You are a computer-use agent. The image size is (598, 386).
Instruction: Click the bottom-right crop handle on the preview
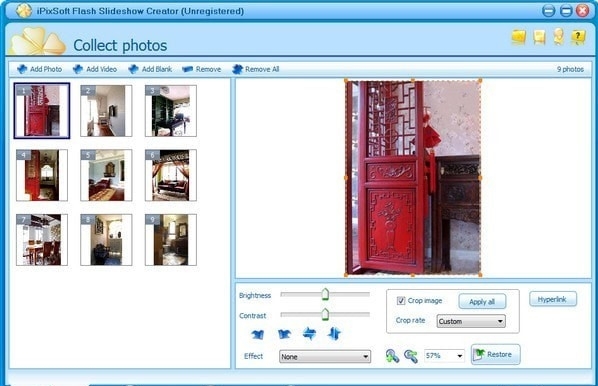(x=480, y=274)
